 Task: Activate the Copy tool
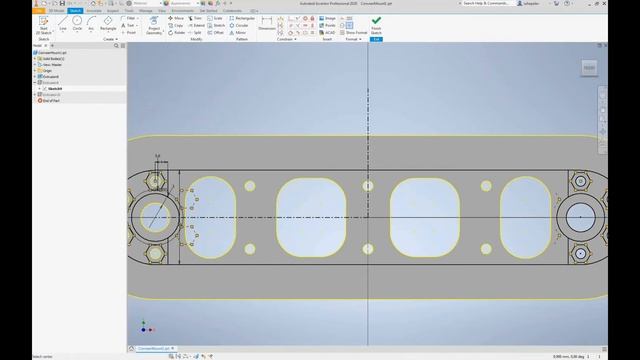(x=176, y=25)
